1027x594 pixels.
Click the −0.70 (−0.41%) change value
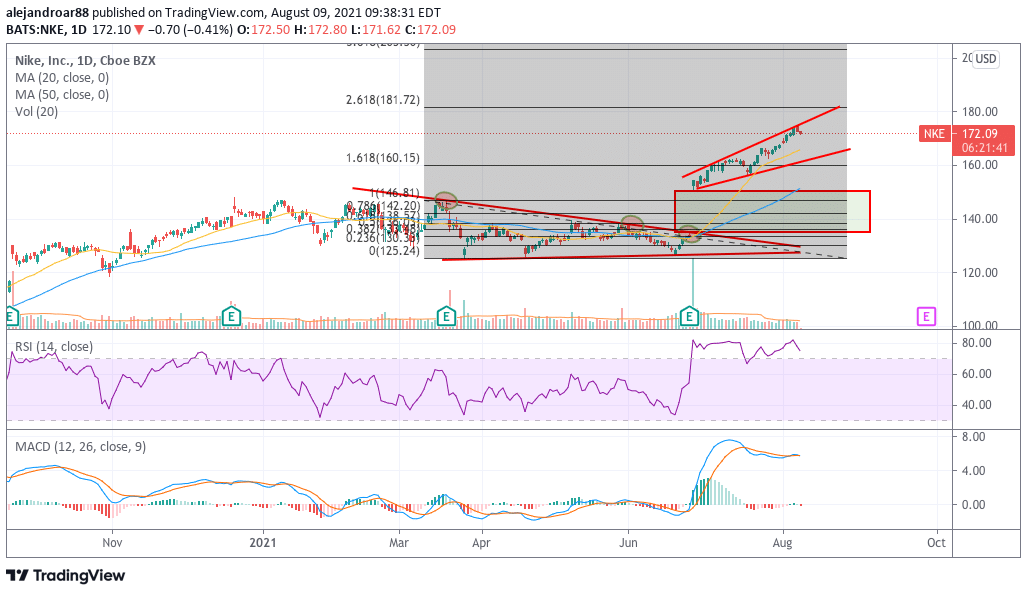tap(190, 29)
